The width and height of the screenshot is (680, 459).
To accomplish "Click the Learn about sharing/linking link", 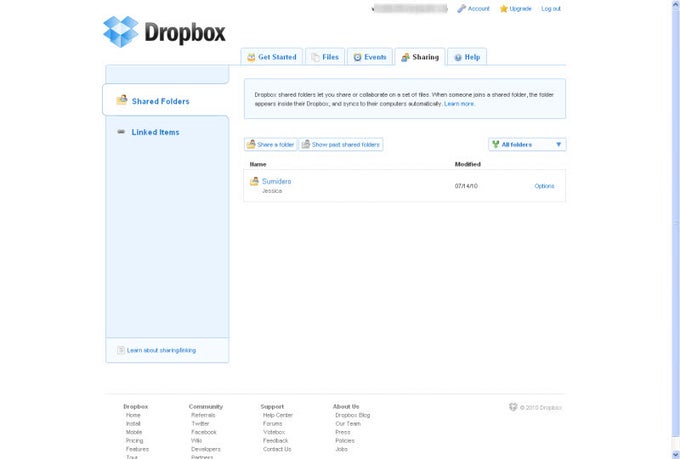I will [161, 350].
